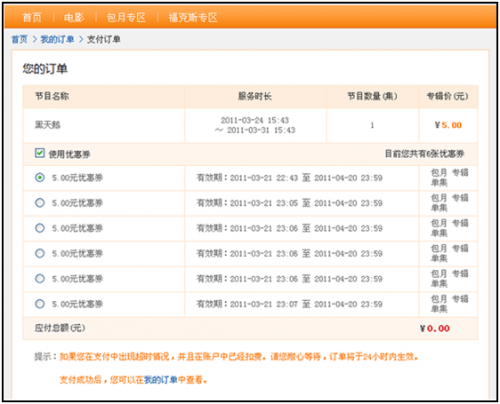
Task: Click the 服务时长 column header
Action: pos(255,96)
